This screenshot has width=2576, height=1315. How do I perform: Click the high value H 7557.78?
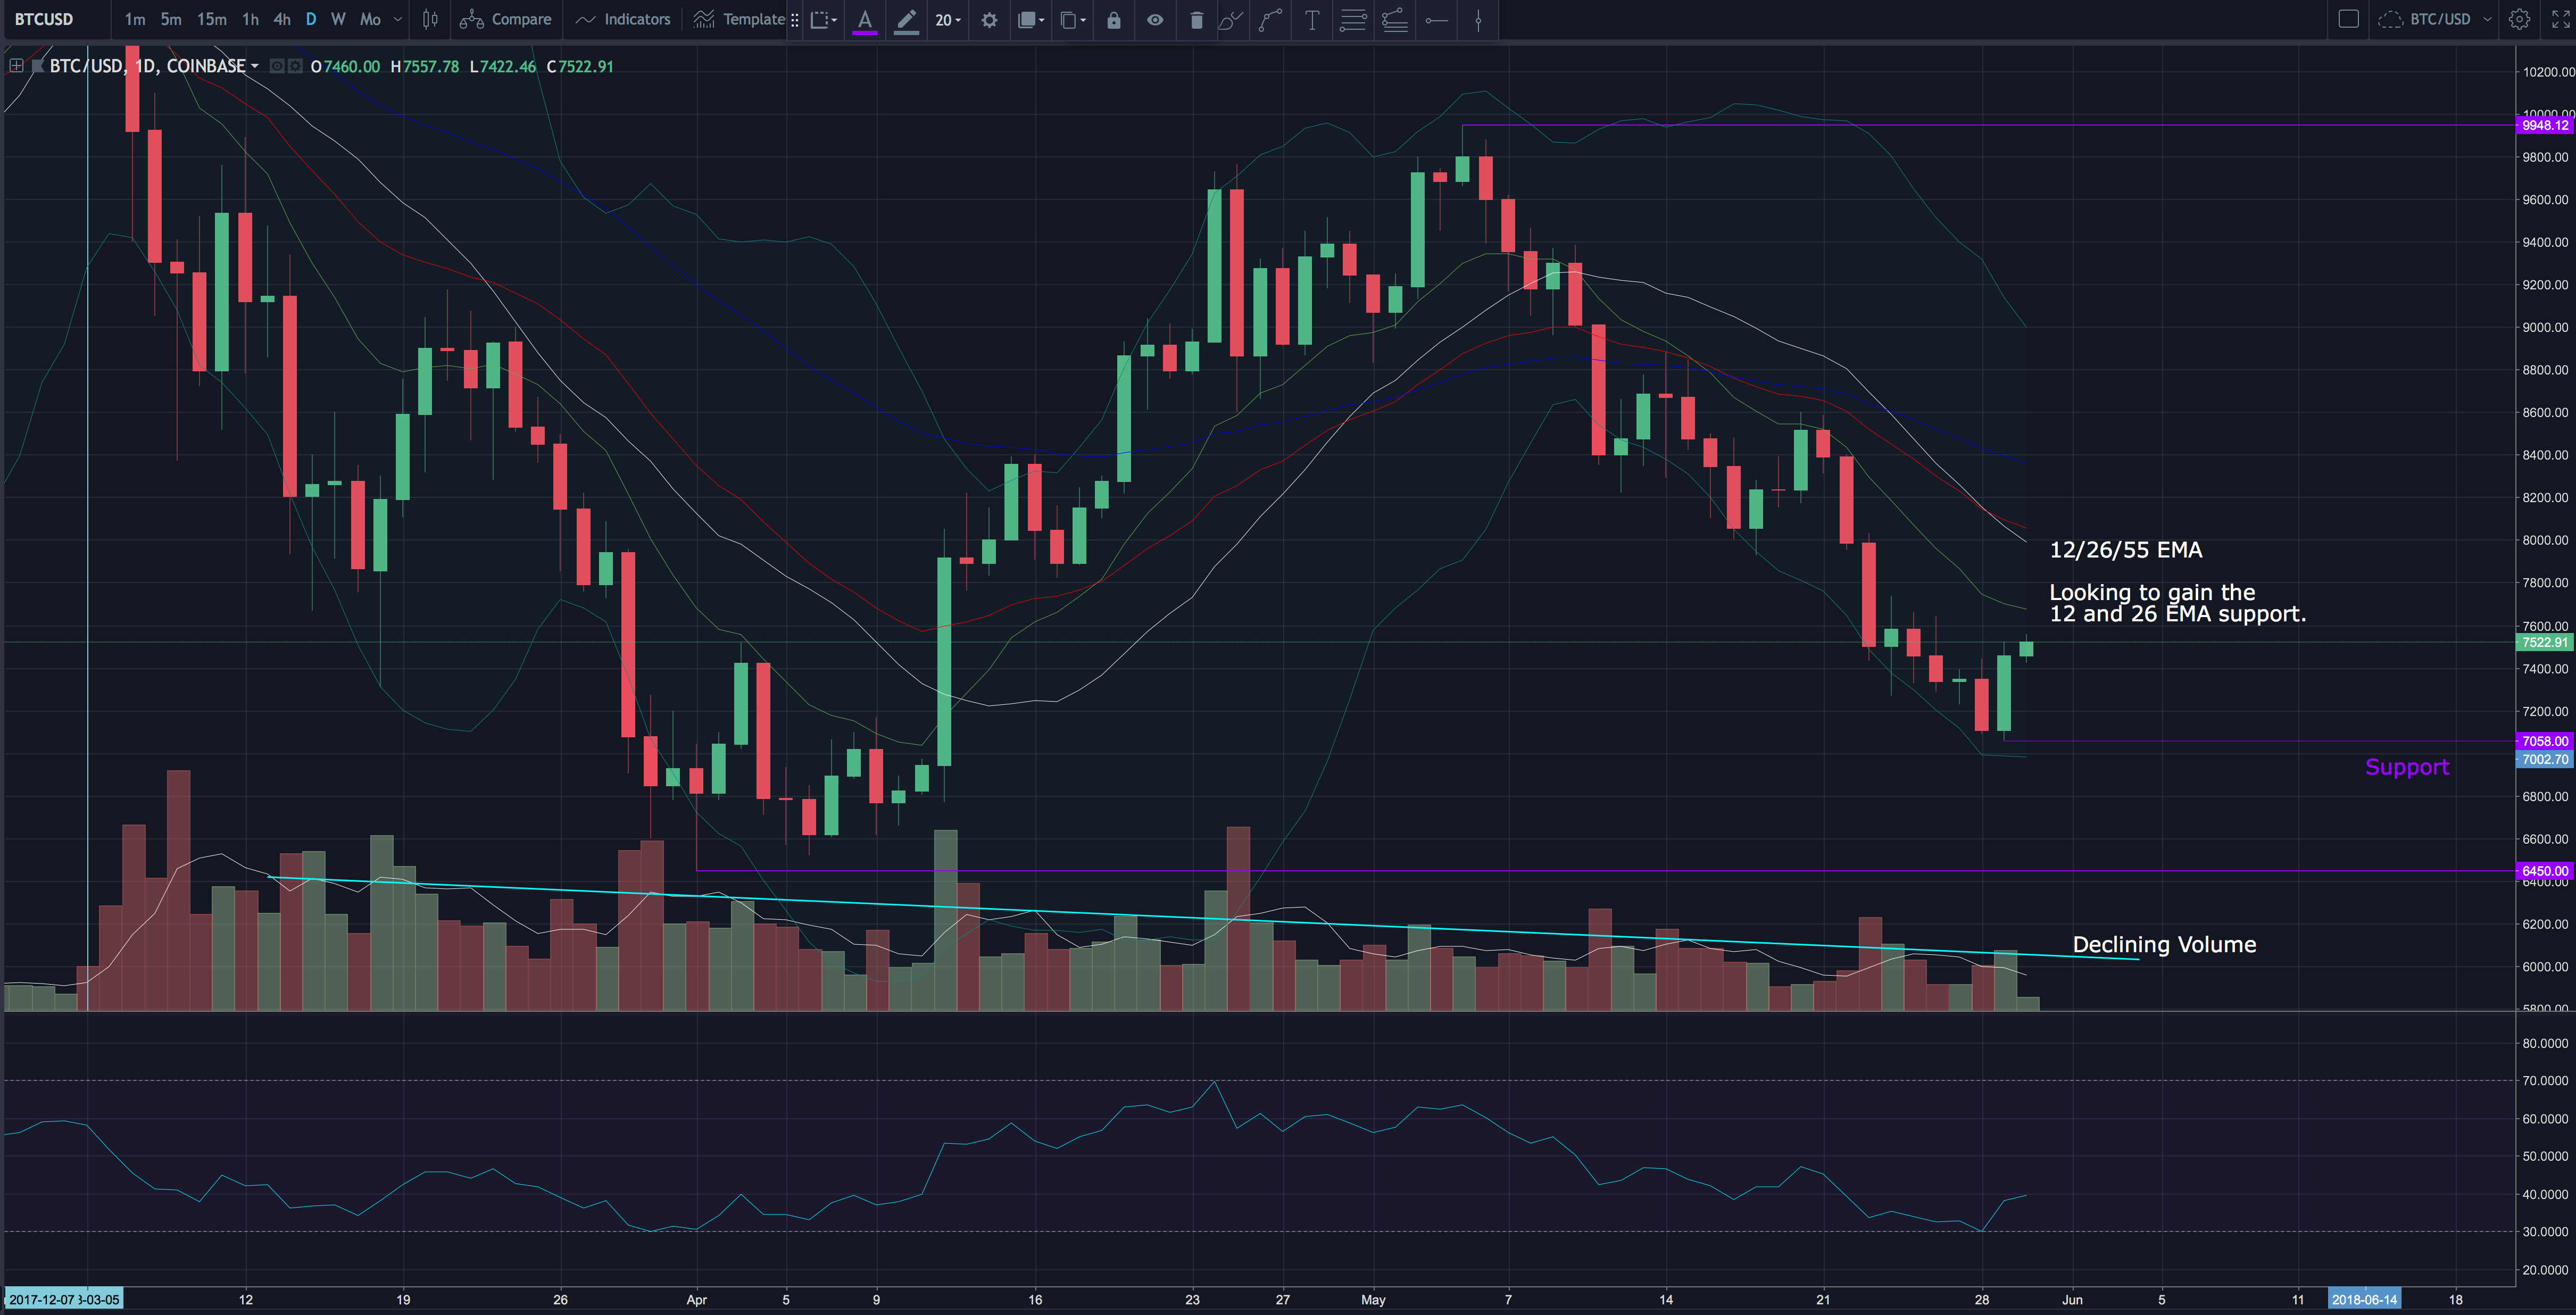pyautogui.click(x=425, y=66)
